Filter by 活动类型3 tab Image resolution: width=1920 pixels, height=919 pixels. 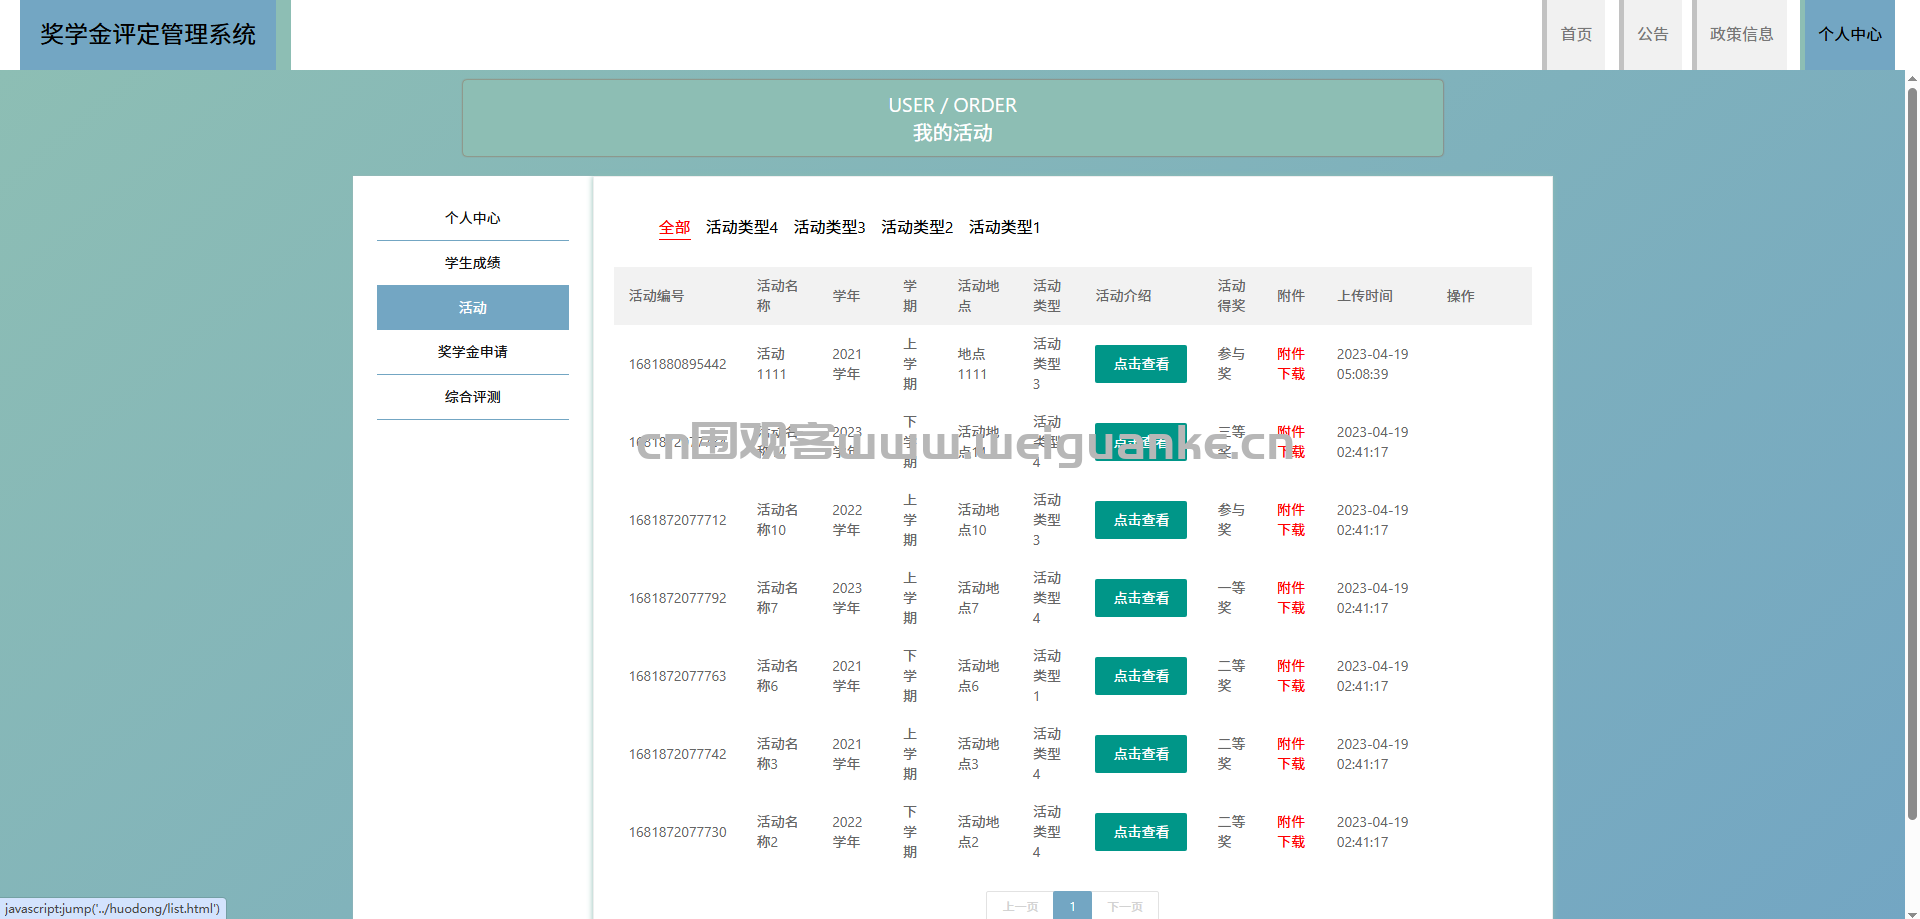pyautogui.click(x=829, y=227)
